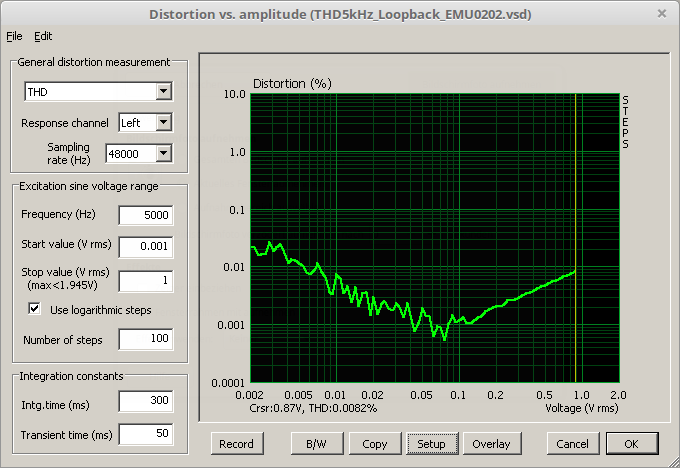The width and height of the screenshot is (680, 468).
Task: Click the Copy button
Action: [x=375, y=443]
